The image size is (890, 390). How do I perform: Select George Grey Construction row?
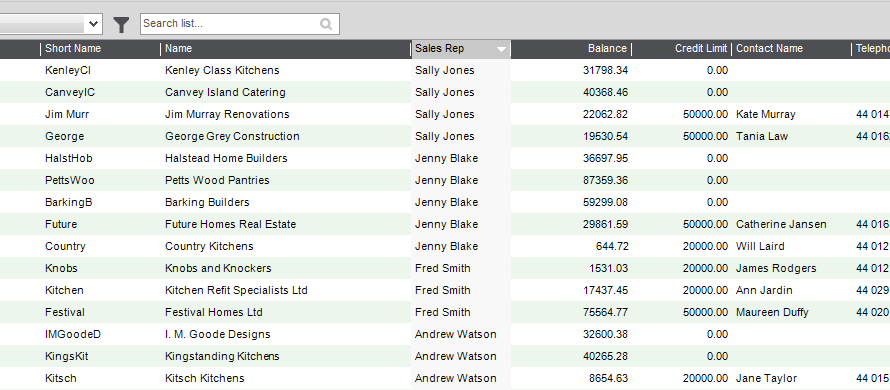pyautogui.click(x=445, y=136)
